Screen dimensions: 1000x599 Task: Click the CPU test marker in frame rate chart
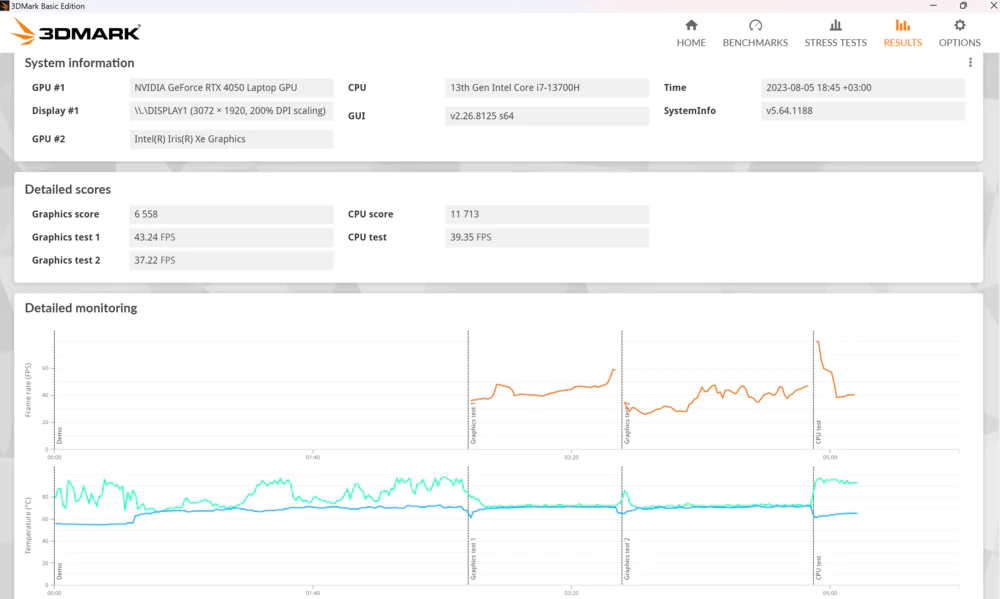click(818, 432)
